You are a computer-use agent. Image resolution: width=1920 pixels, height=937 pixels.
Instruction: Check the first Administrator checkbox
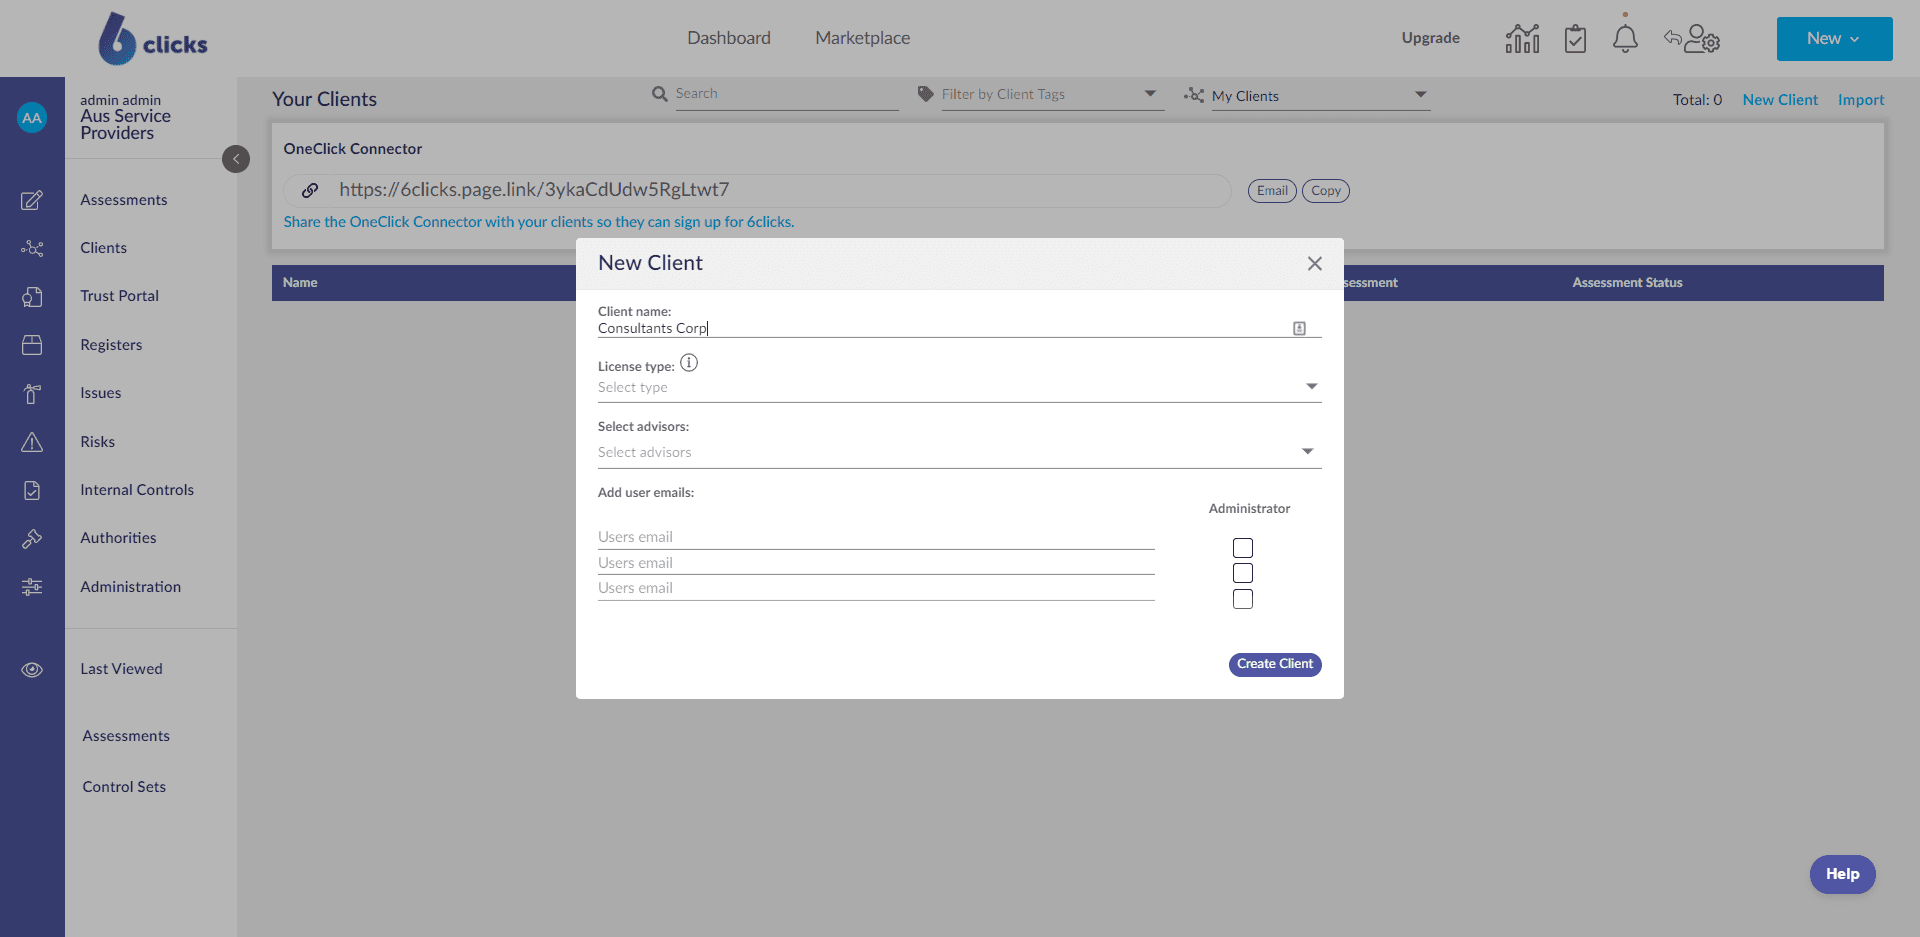click(1243, 548)
